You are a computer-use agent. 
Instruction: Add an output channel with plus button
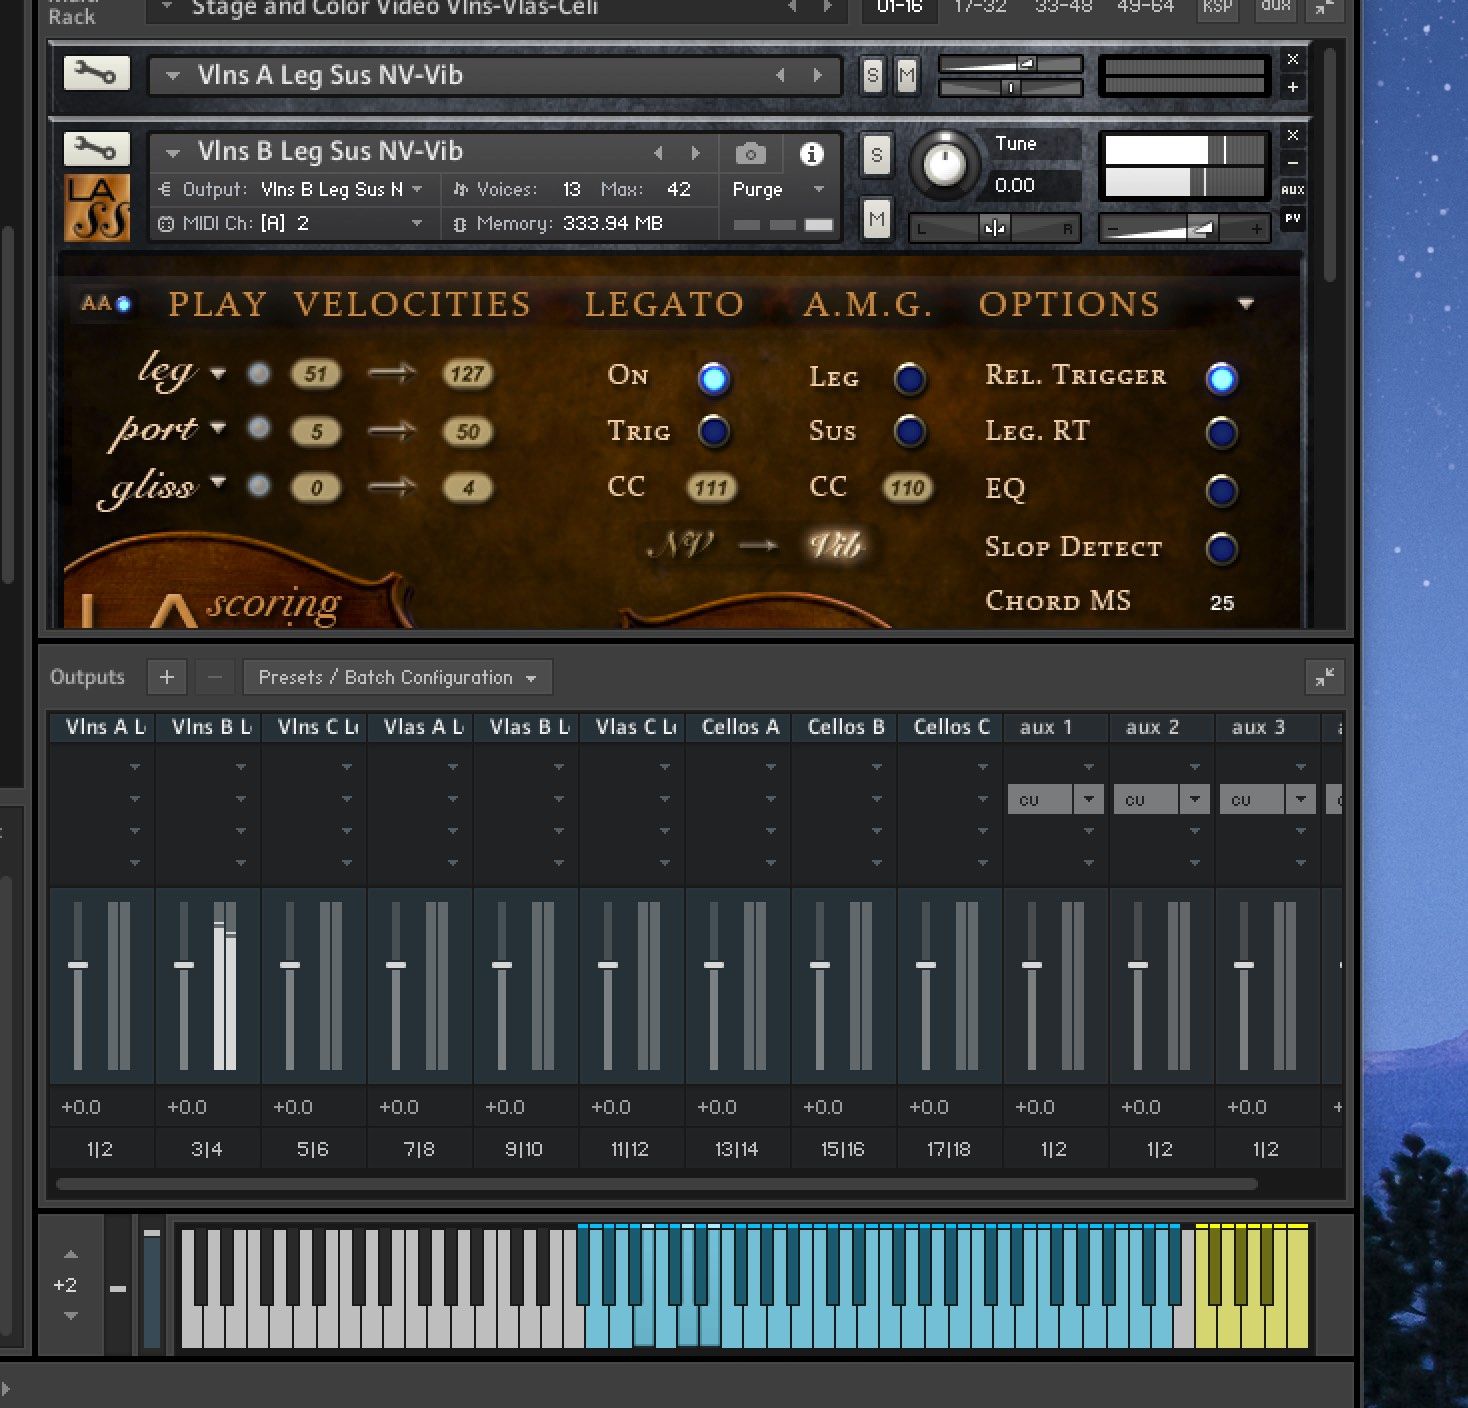167,678
